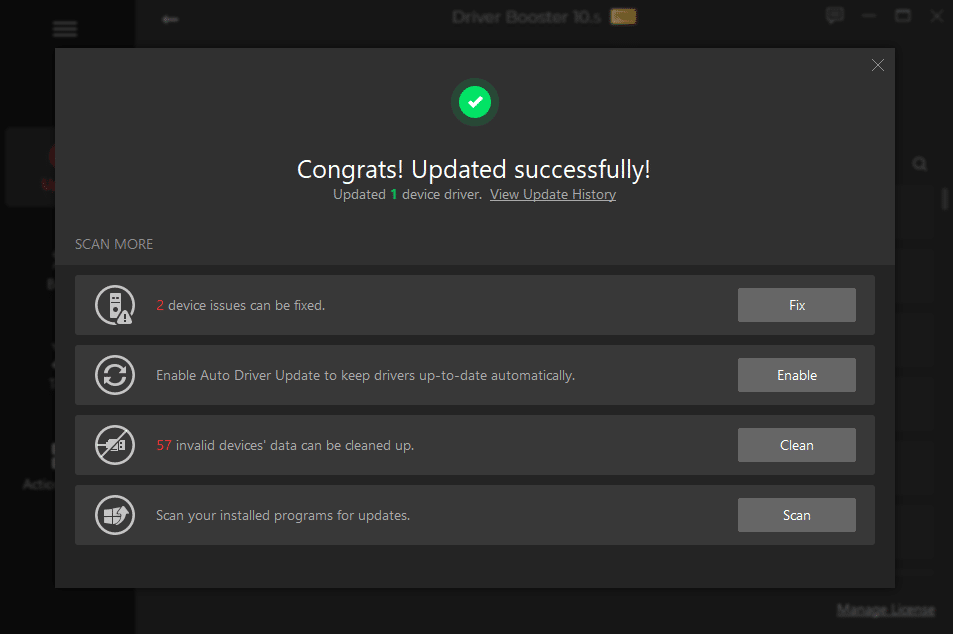Open the hamburger menu in Driver Booster
The image size is (953, 634).
[x=64, y=29]
